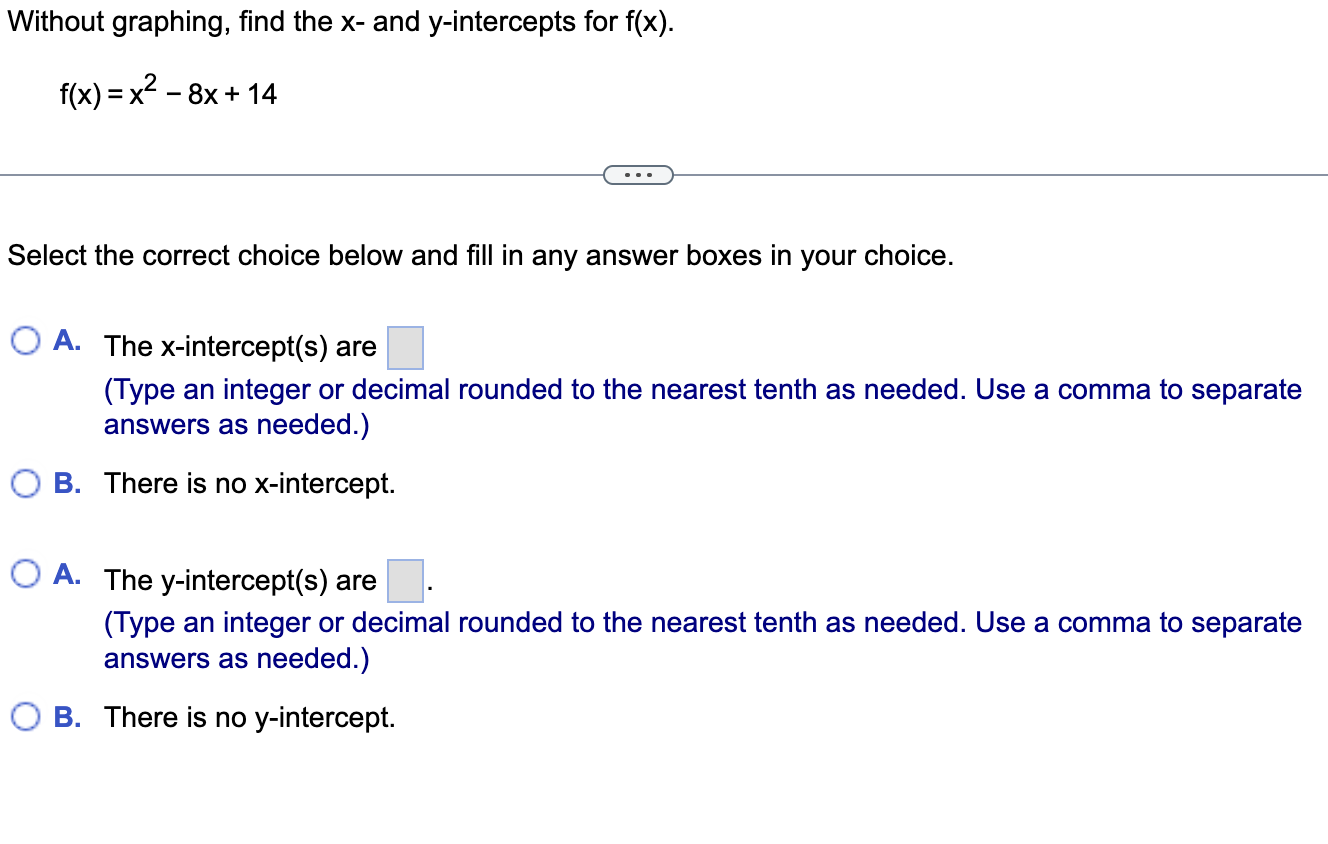
Task: Click the y-intercept answer box
Action: pyautogui.click(x=404, y=581)
